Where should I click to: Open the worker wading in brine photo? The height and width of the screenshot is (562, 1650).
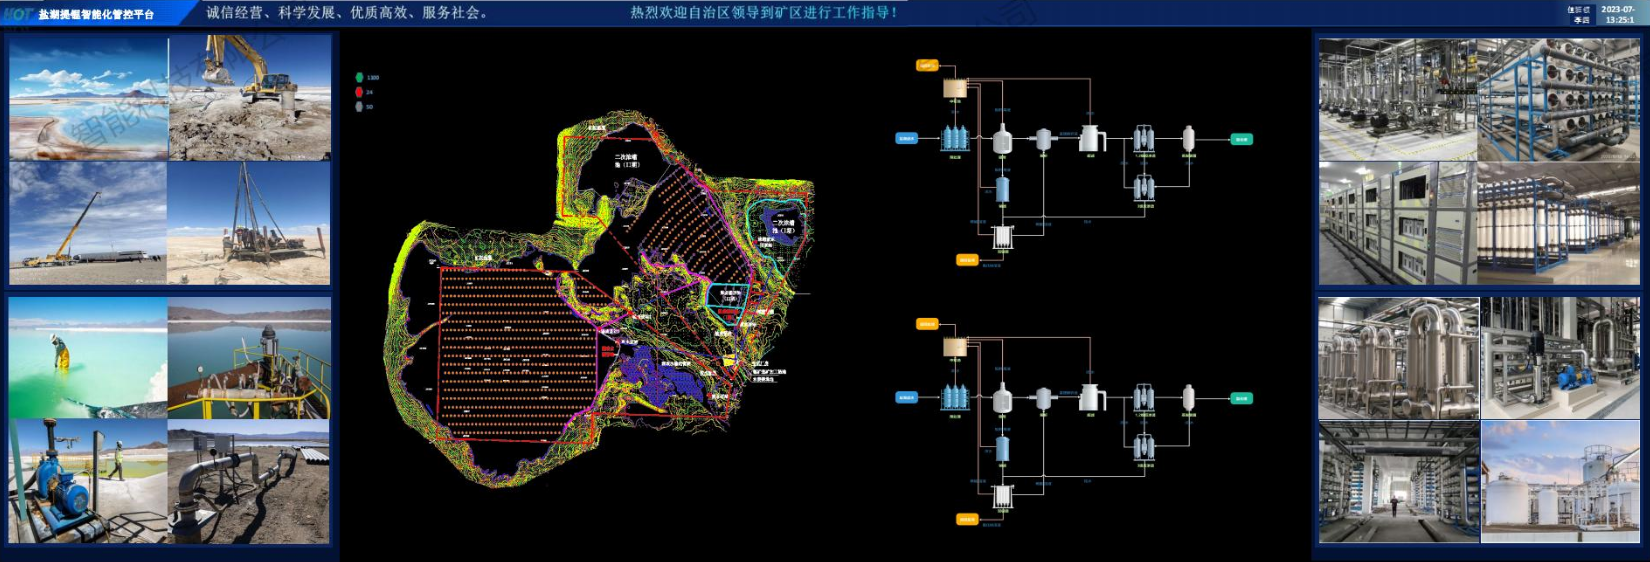tap(88, 357)
